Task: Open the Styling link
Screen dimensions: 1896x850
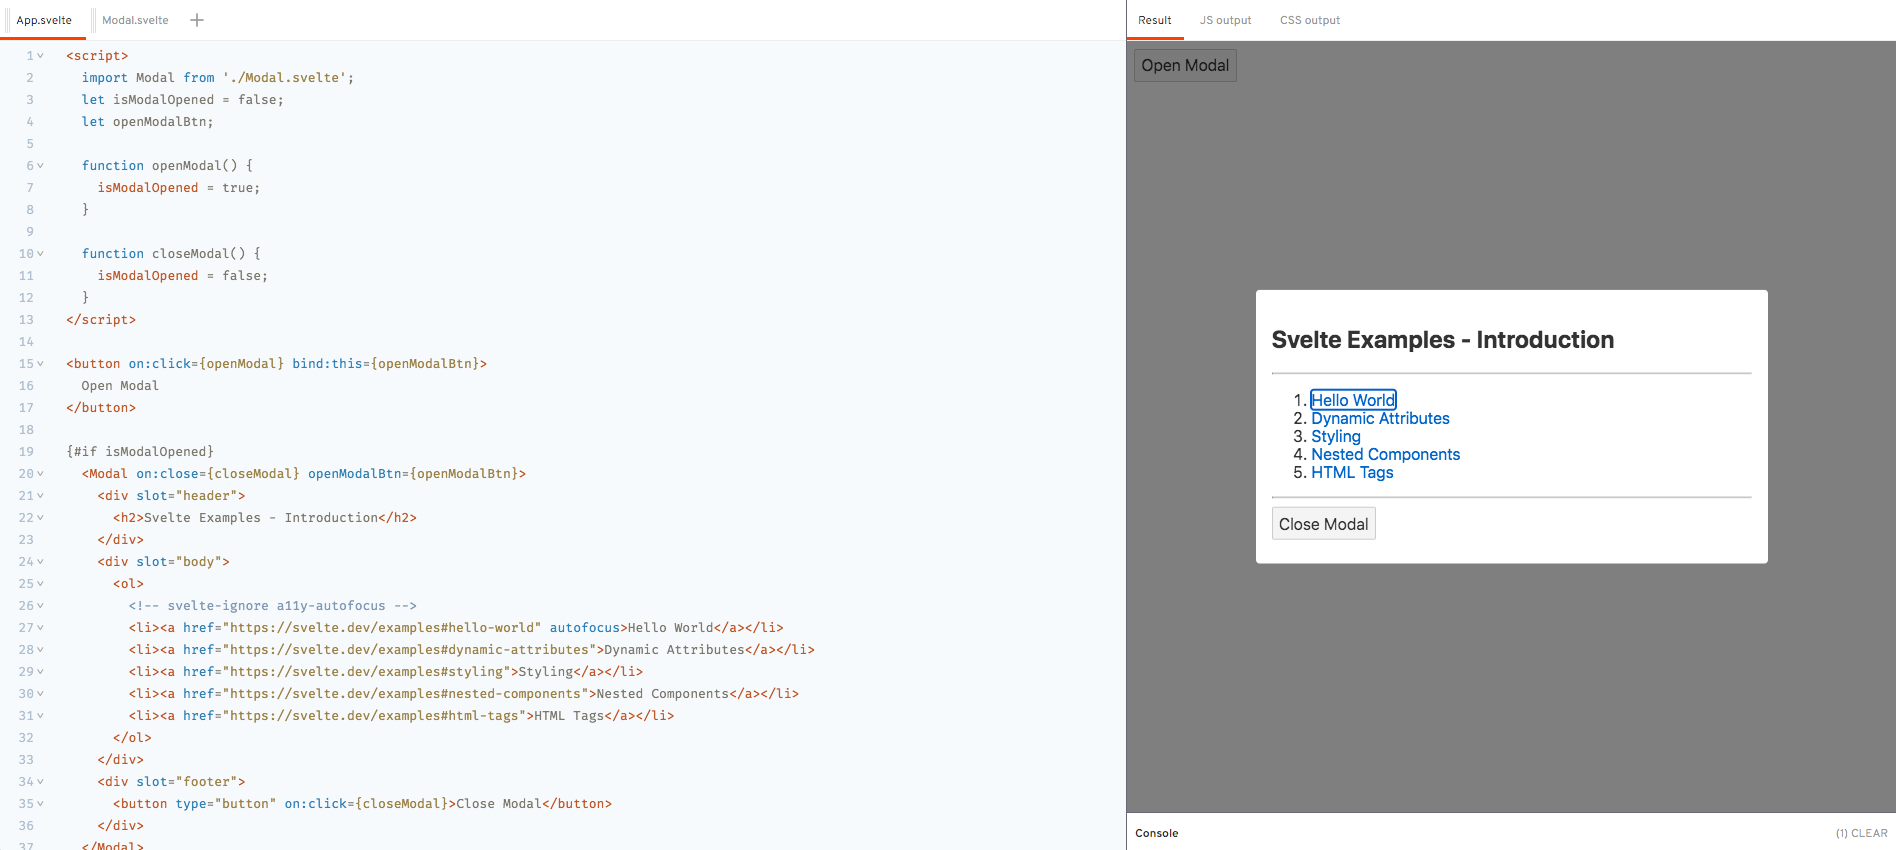Action: pyautogui.click(x=1336, y=436)
